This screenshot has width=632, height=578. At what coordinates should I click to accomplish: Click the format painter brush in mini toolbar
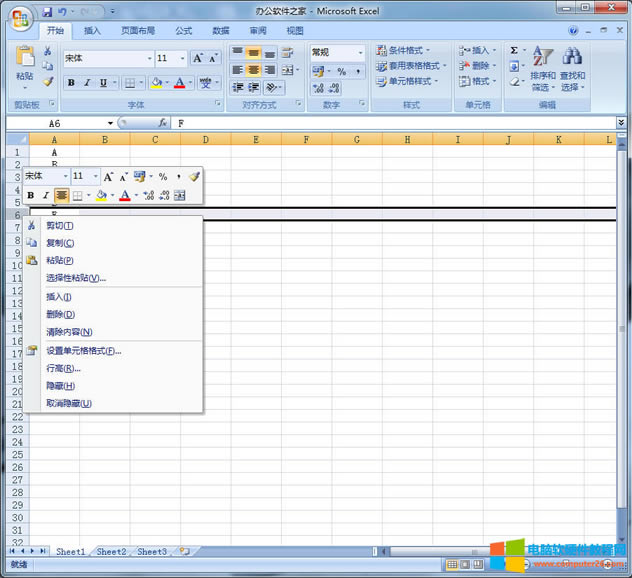click(x=194, y=176)
